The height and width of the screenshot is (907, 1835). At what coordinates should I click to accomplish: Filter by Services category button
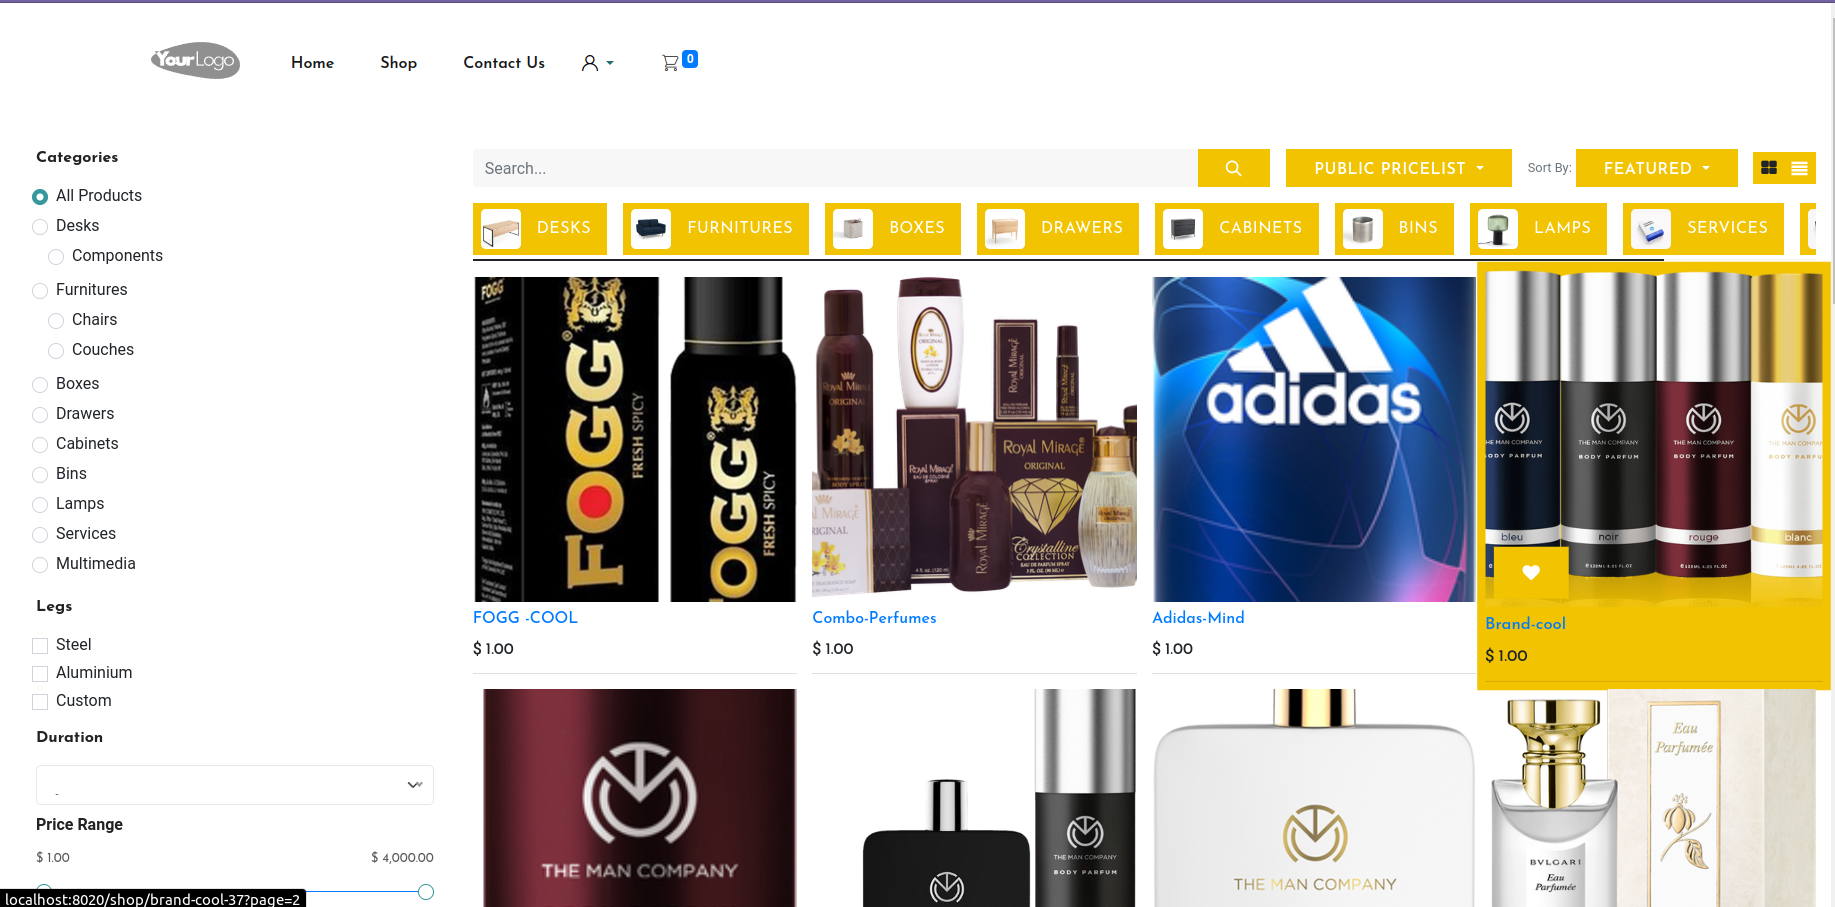1703,229
